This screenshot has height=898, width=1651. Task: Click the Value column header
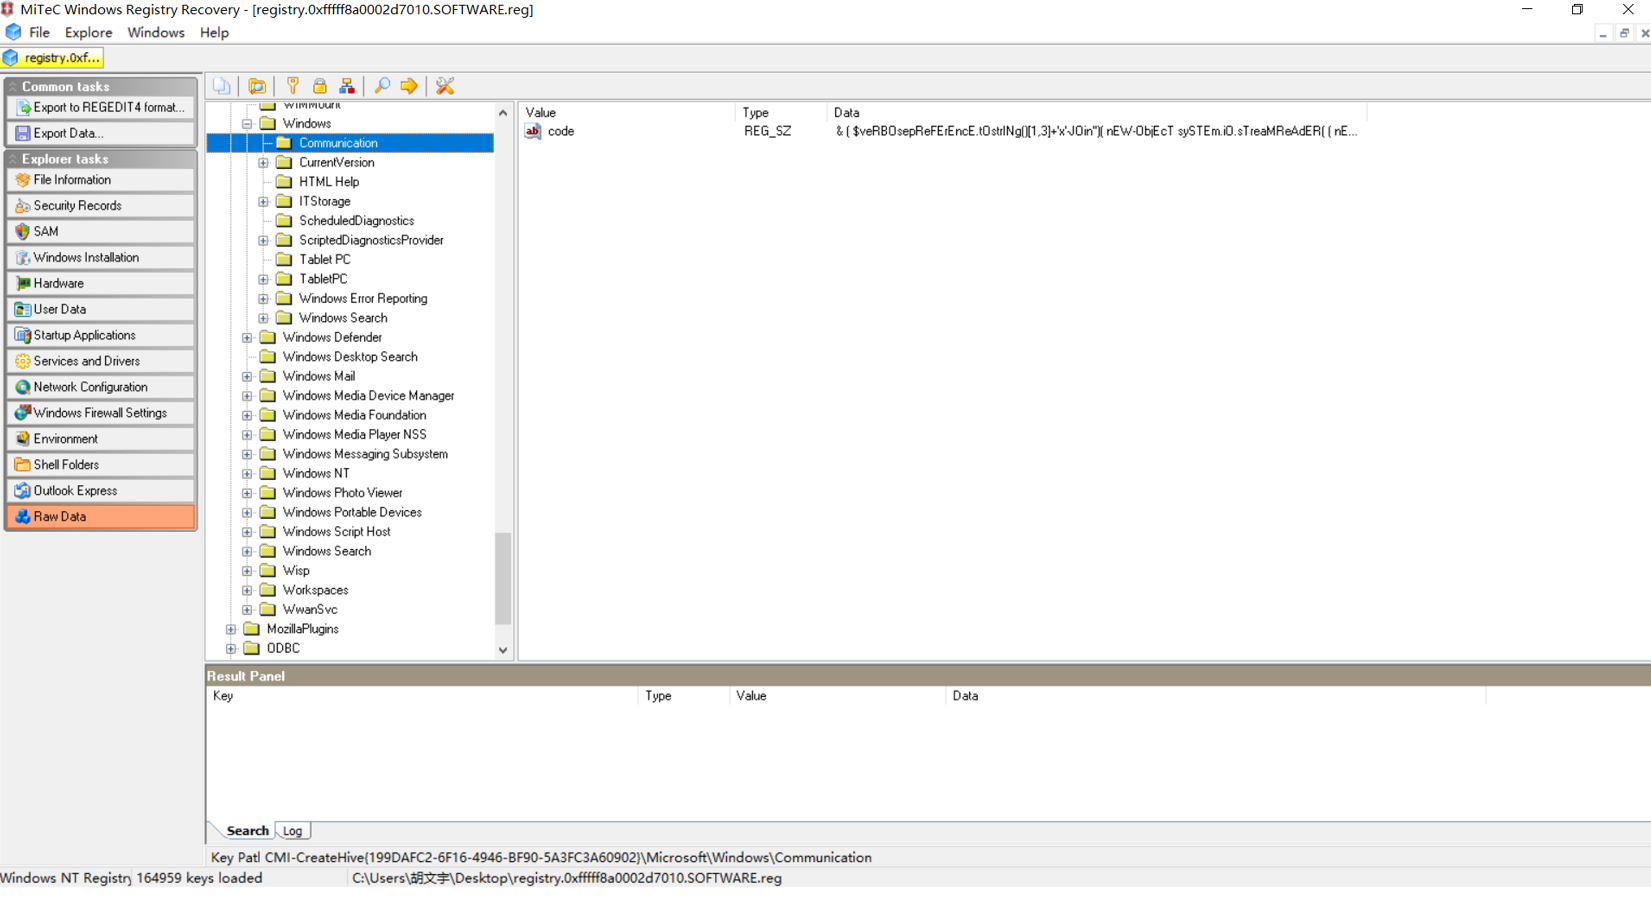pos(628,113)
